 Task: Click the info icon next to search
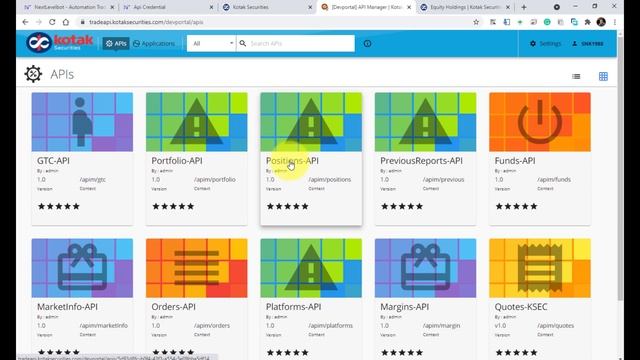[x=367, y=44]
